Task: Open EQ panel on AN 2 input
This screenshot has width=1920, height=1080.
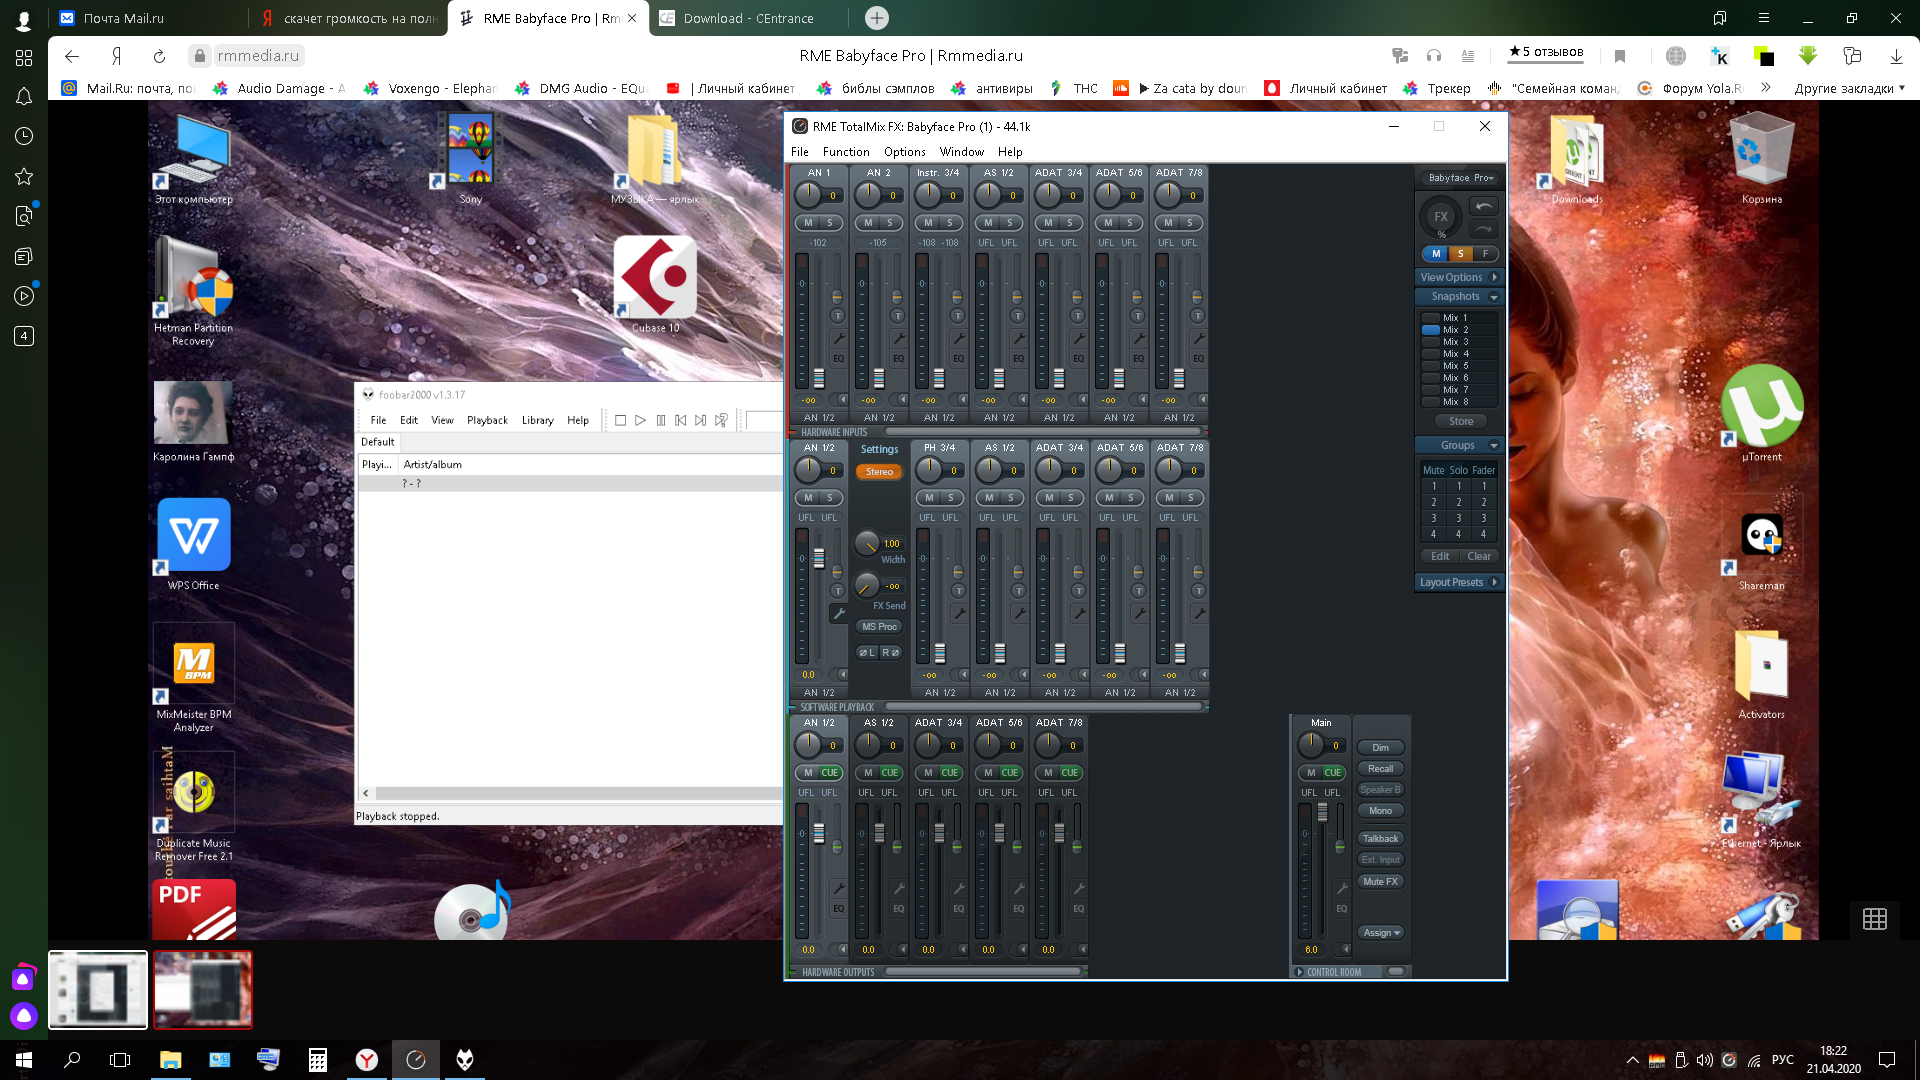Action: (x=898, y=358)
